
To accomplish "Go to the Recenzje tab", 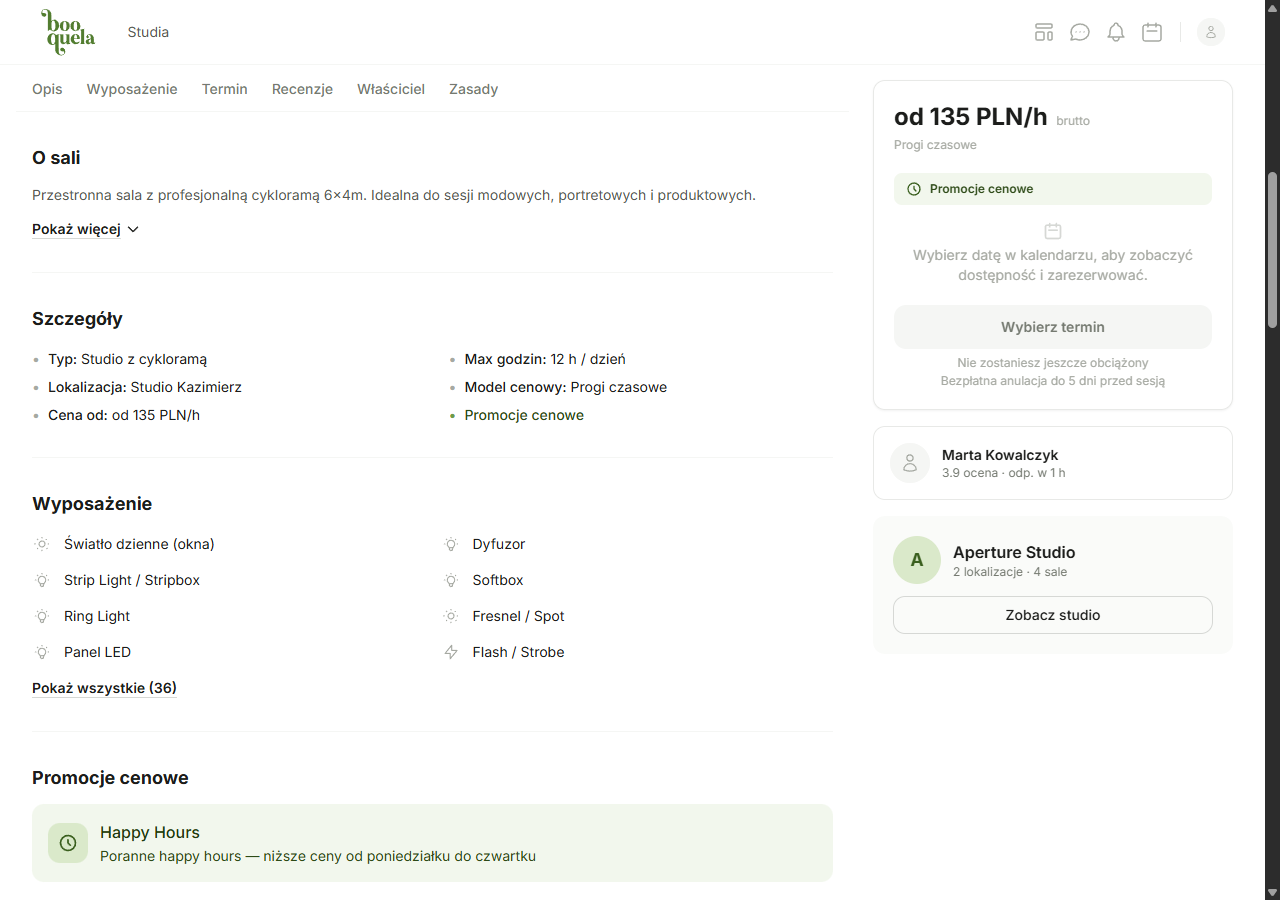I will point(302,89).
